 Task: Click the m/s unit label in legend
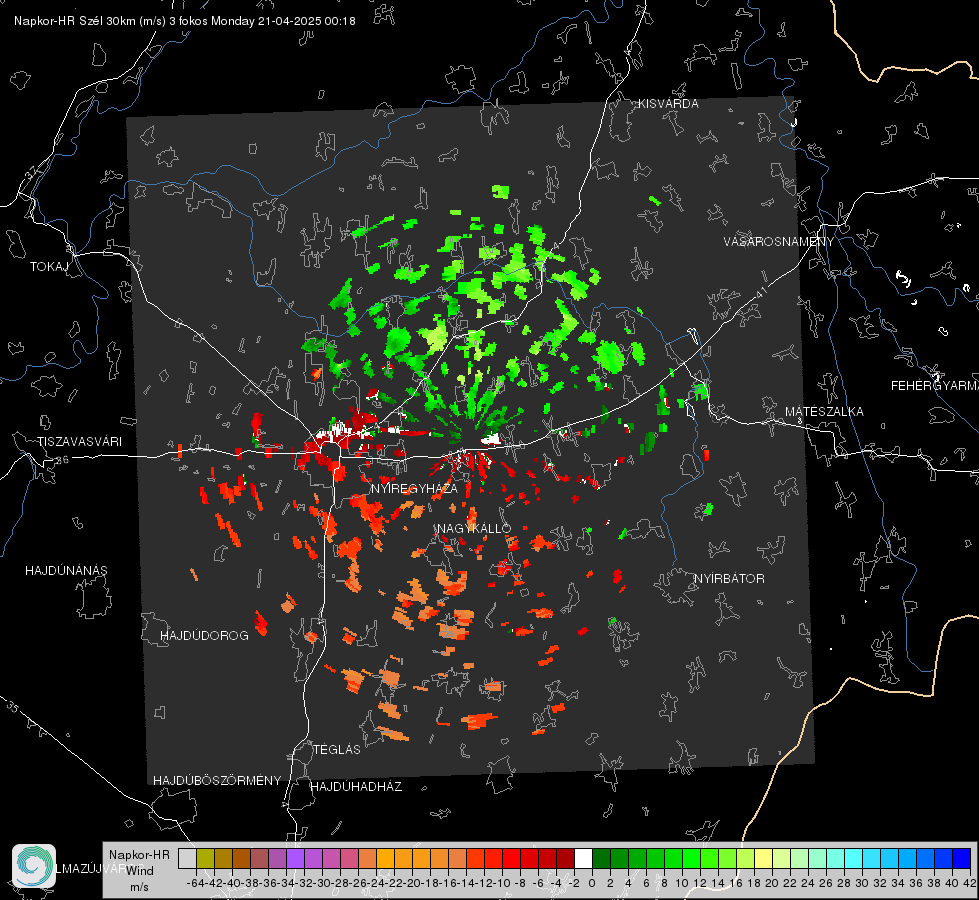pos(139,887)
